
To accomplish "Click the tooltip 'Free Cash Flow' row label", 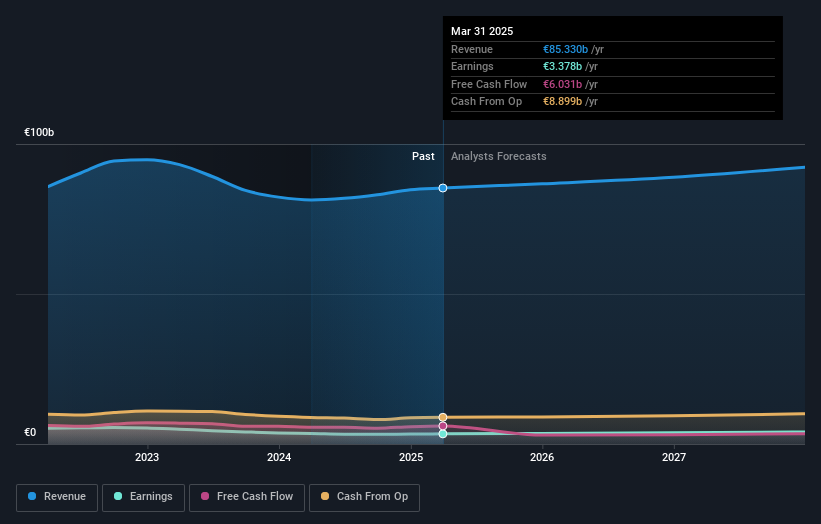I will [x=489, y=84].
